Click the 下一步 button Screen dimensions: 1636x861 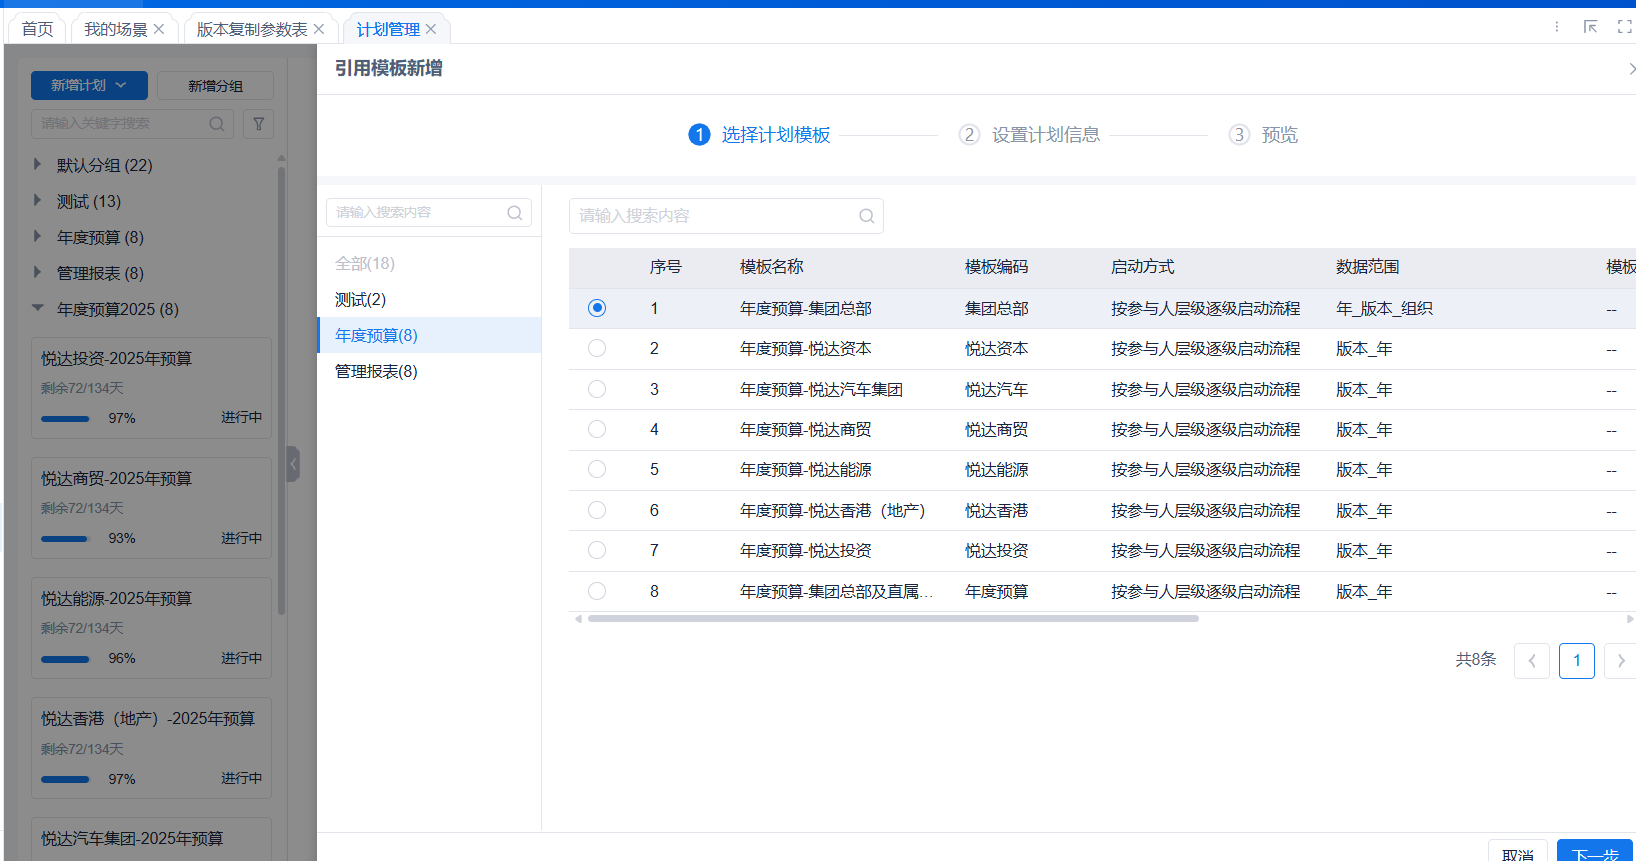click(1594, 853)
